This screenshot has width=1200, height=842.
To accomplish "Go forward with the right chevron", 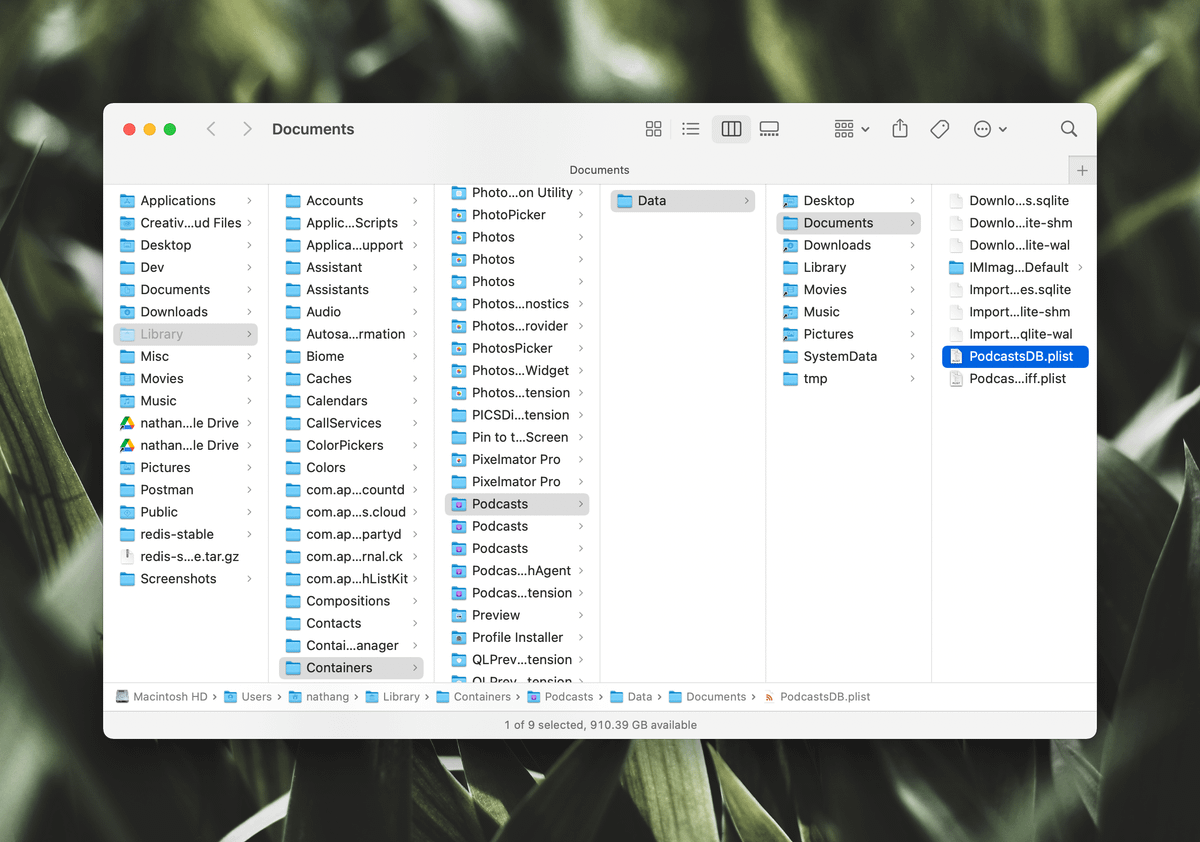I will click(x=247, y=129).
